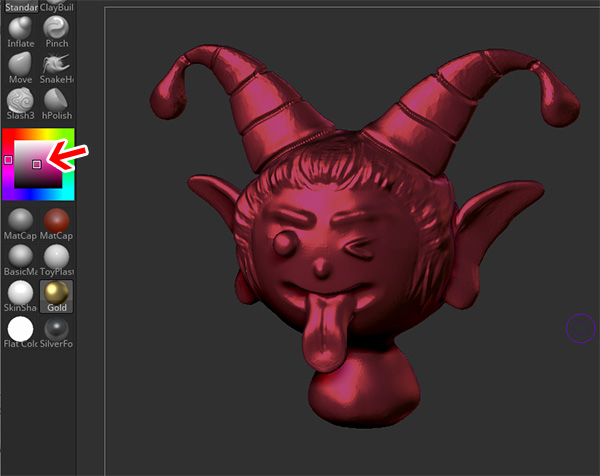Select the Slash3 brush
Viewport: 600px width, 476px height.
coord(20,100)
